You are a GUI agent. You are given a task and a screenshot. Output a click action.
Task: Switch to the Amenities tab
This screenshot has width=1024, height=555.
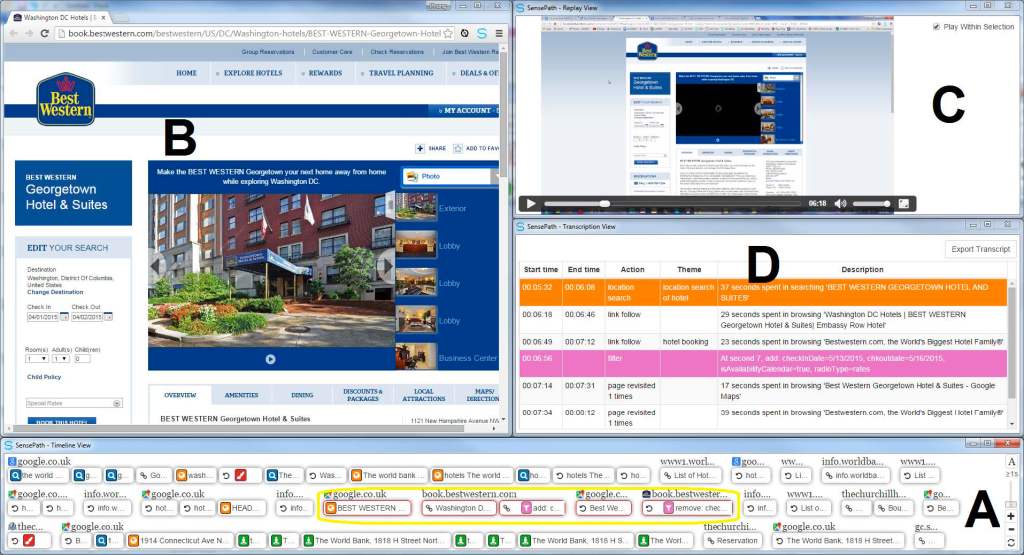[241, 395]
